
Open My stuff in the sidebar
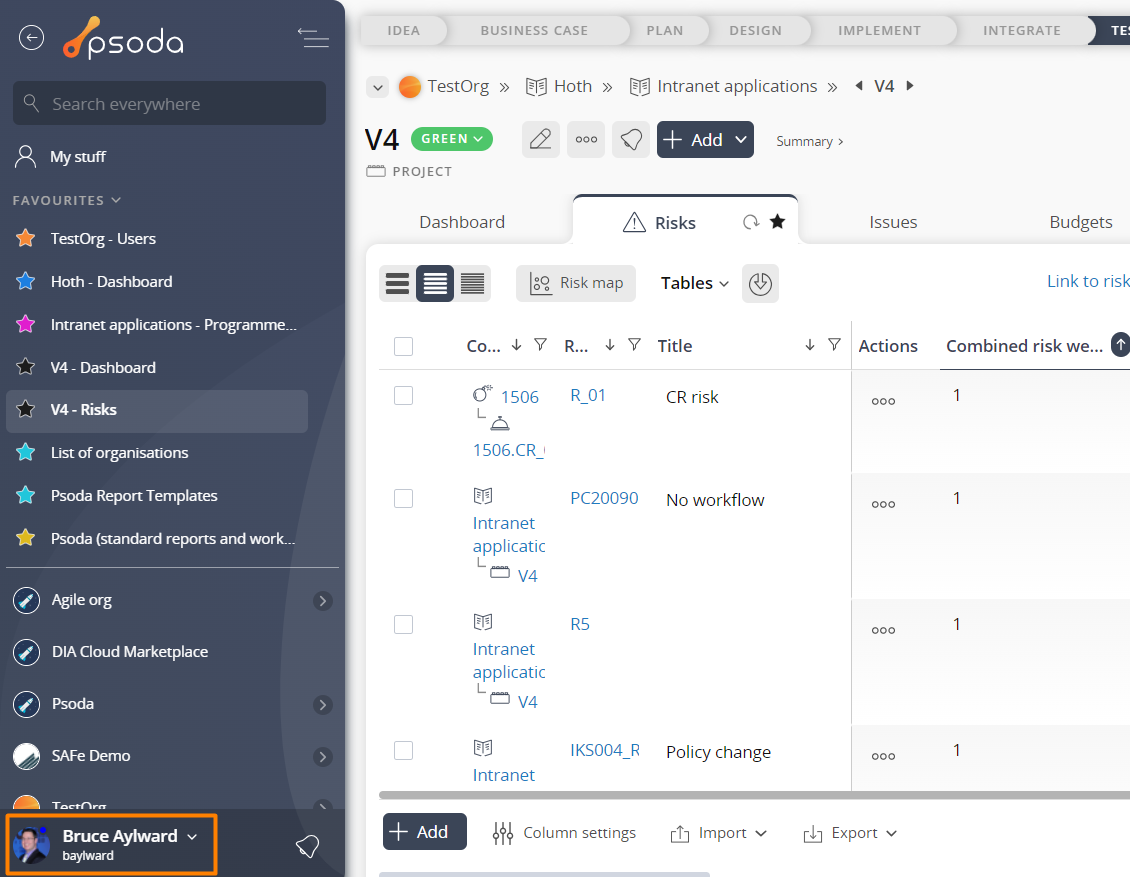78,156
